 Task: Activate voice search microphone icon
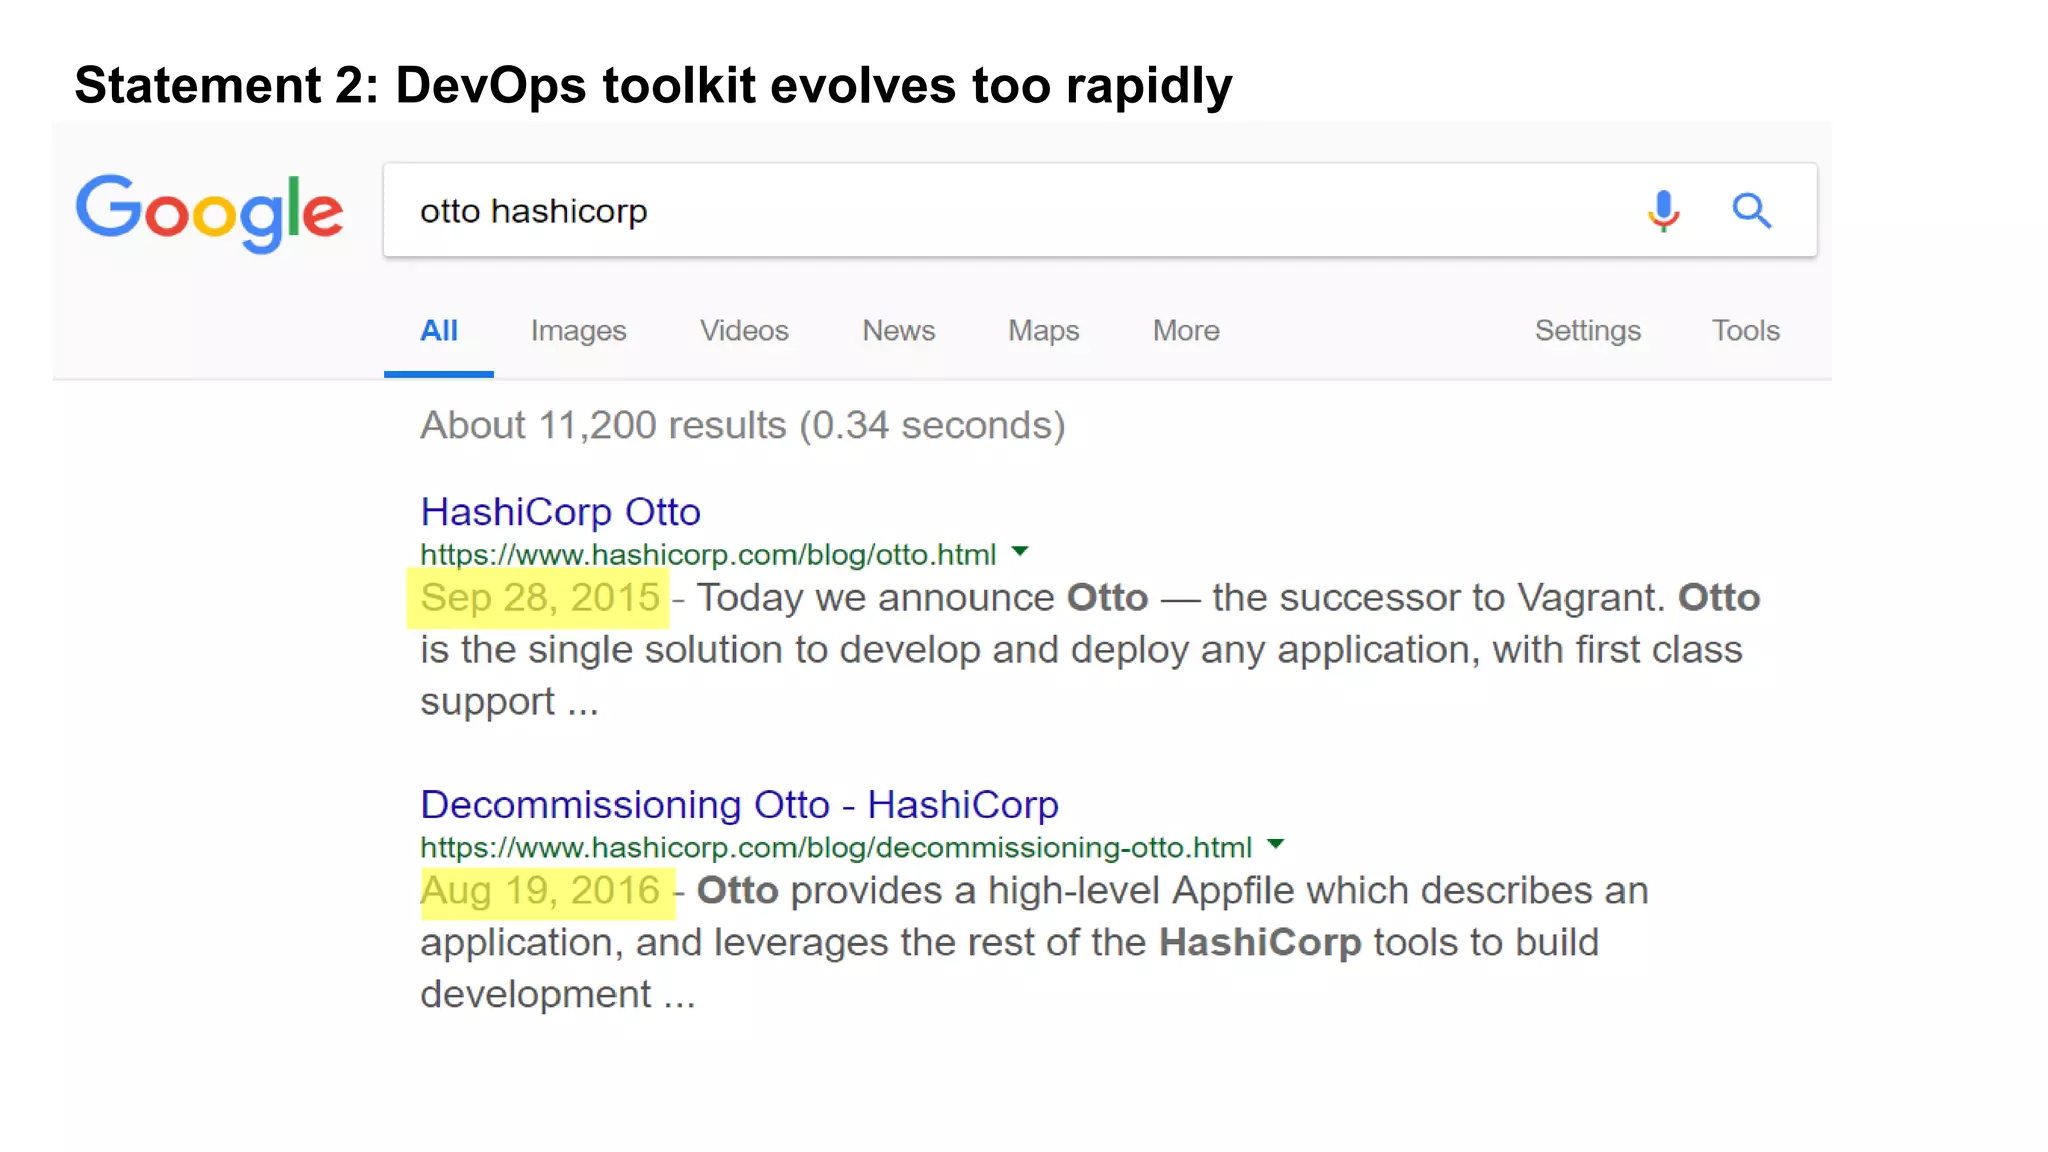[x=1663, y=211]
